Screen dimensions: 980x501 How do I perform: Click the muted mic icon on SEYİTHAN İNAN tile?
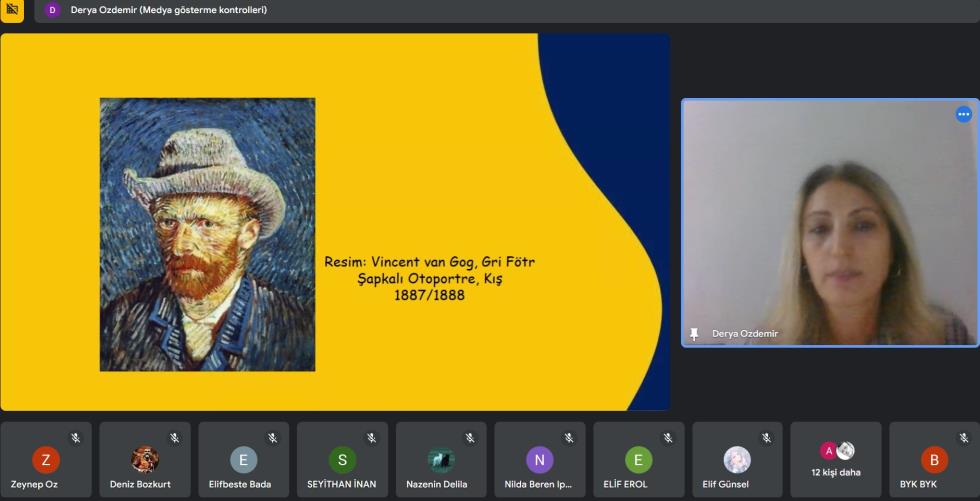click(372, 438)
